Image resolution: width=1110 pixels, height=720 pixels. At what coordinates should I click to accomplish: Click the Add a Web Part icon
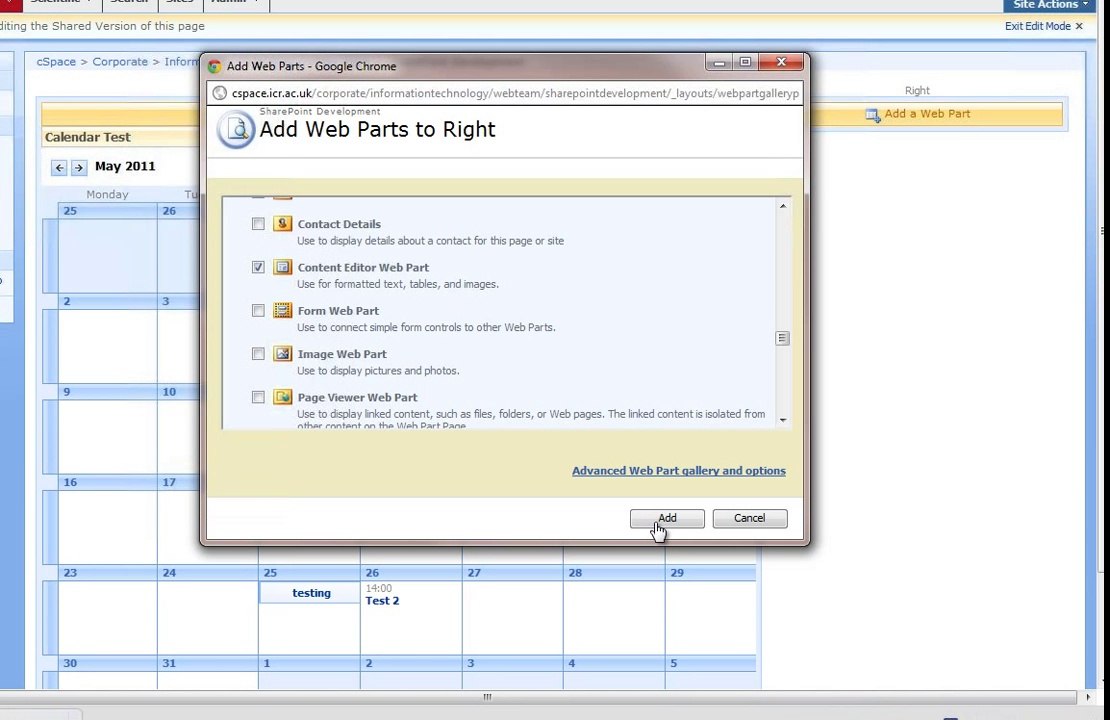(873, 115)
